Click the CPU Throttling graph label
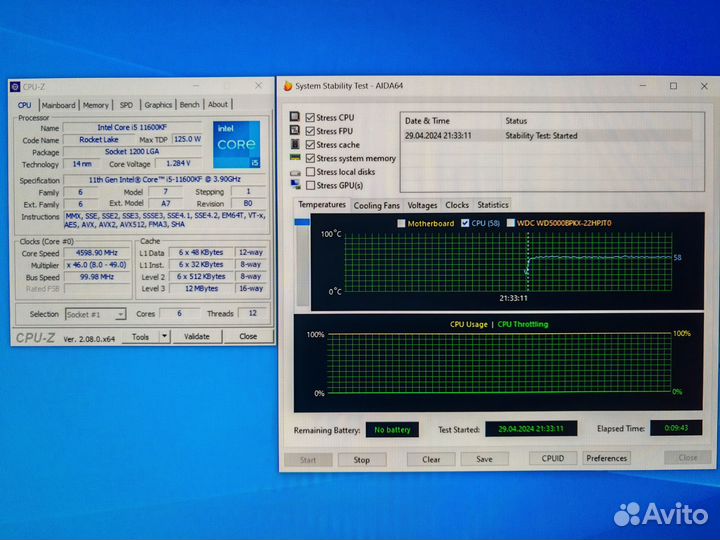 point(523,324)
